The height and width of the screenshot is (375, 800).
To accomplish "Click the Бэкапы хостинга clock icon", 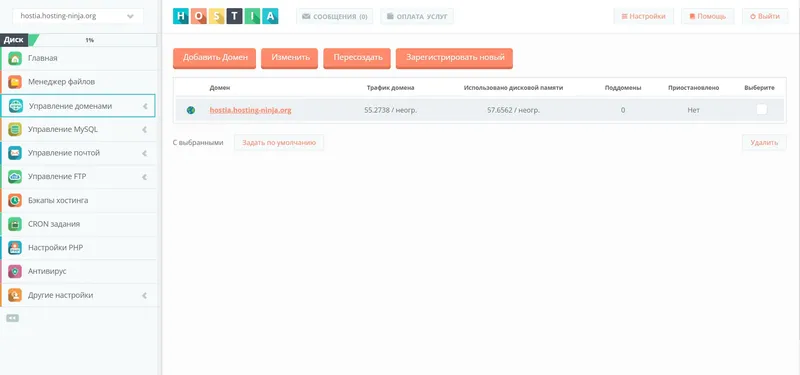I will pos(15,201).
